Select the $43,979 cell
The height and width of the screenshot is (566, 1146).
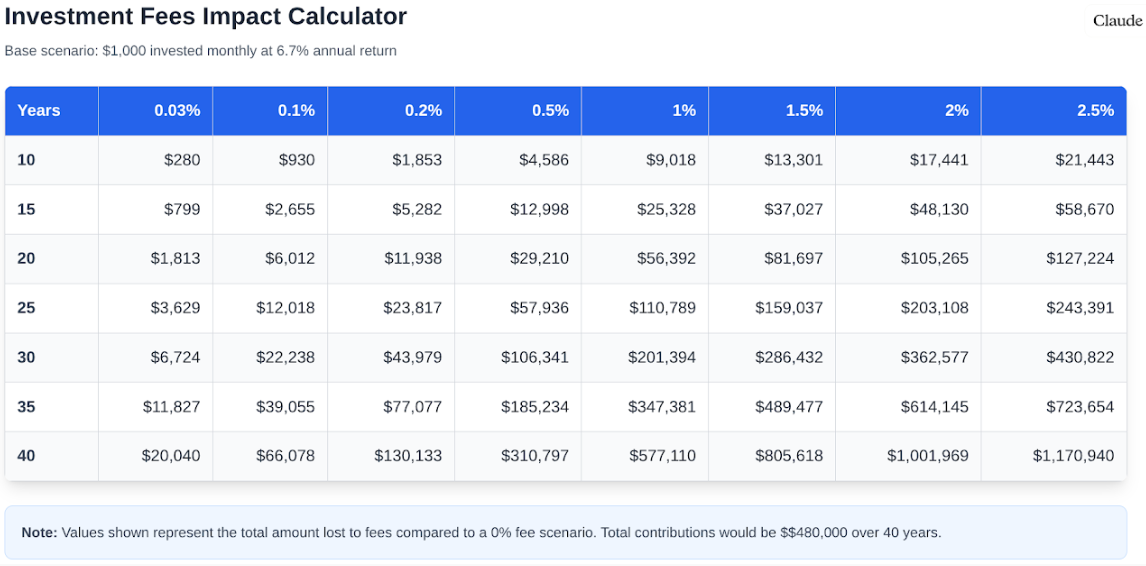point(412,357)
